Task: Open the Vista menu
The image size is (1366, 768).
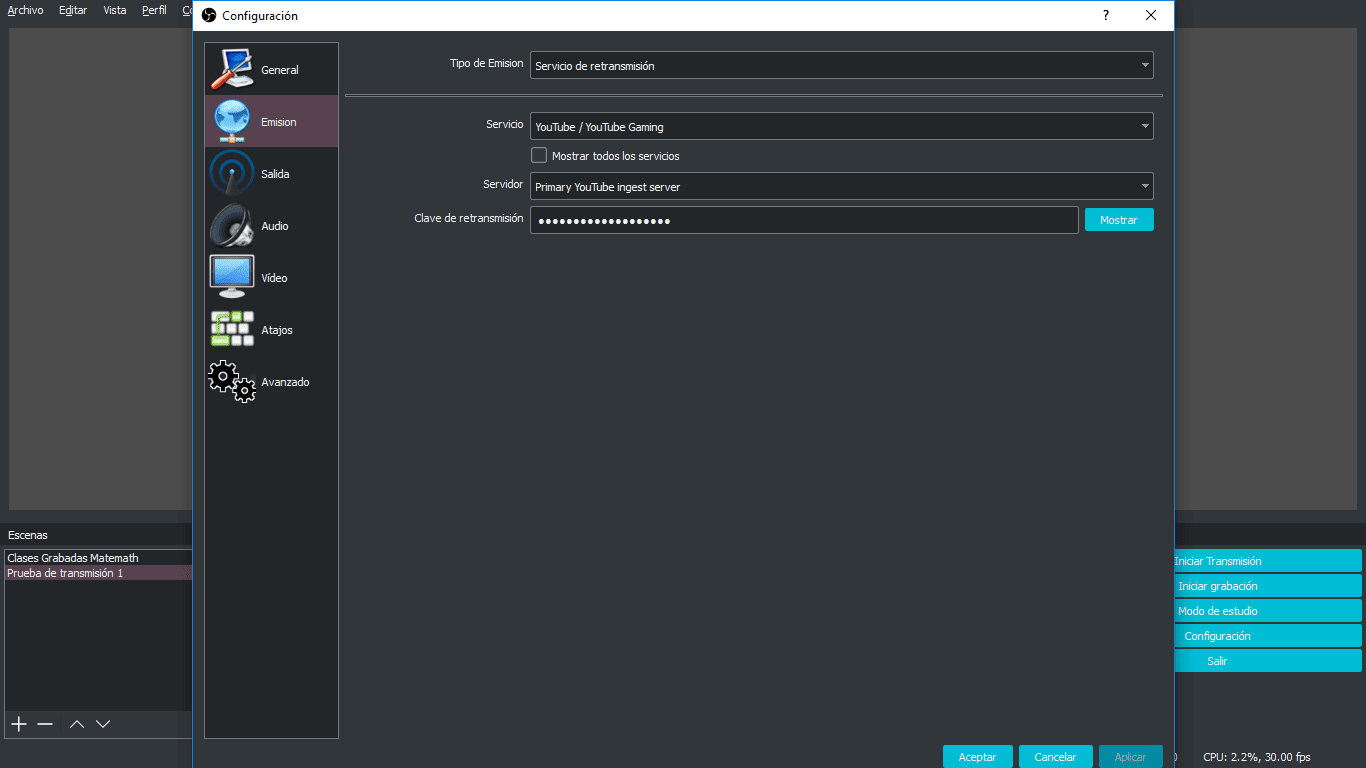Action: pyautogui.click(x=115, y=10)
